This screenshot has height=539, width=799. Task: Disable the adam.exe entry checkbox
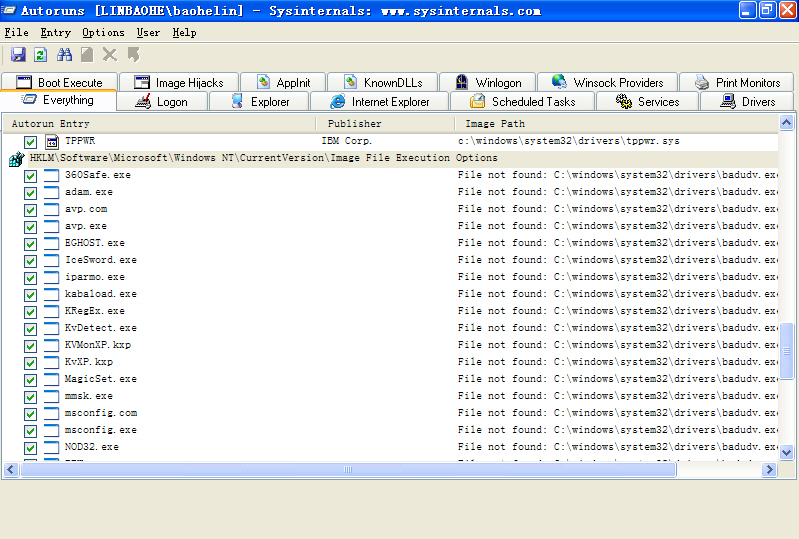coord(31,193)
